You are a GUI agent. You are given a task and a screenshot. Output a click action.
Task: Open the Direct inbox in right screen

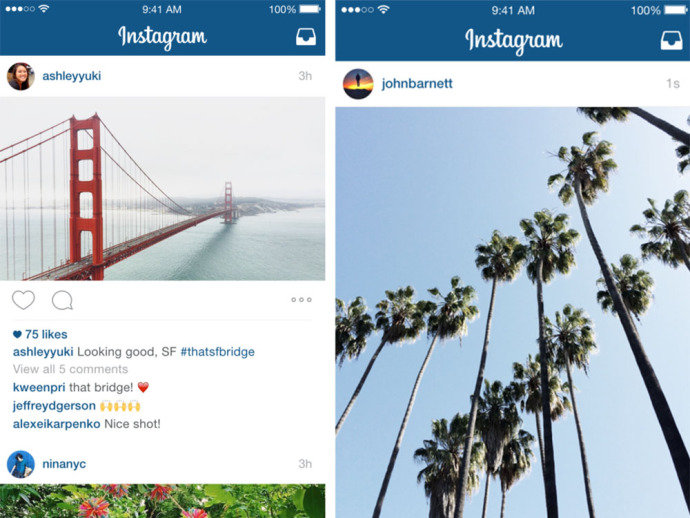pos(672,40)
